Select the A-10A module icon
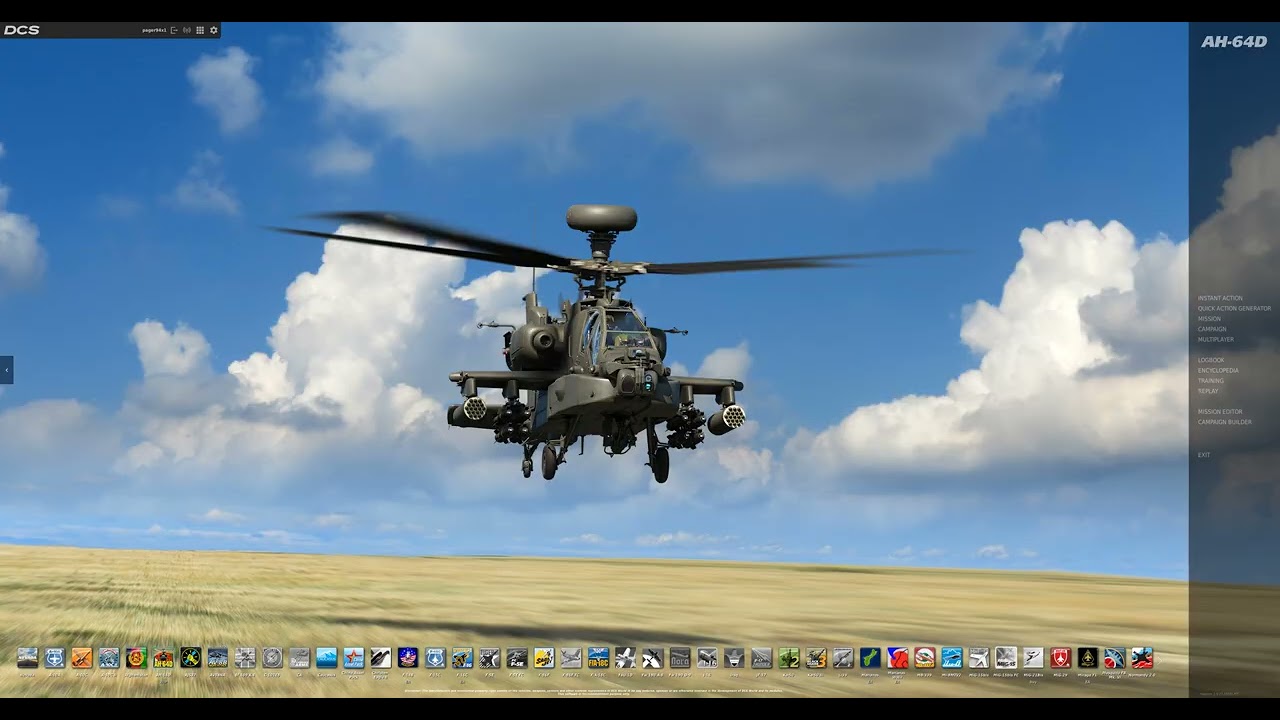The height and width of the screenshot is (720, 1280). point(54,657)
